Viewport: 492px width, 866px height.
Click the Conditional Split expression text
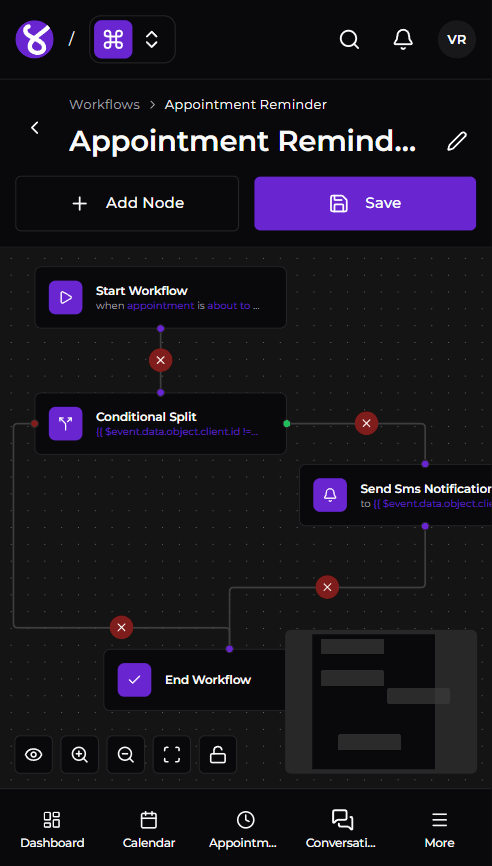(177, 431)
